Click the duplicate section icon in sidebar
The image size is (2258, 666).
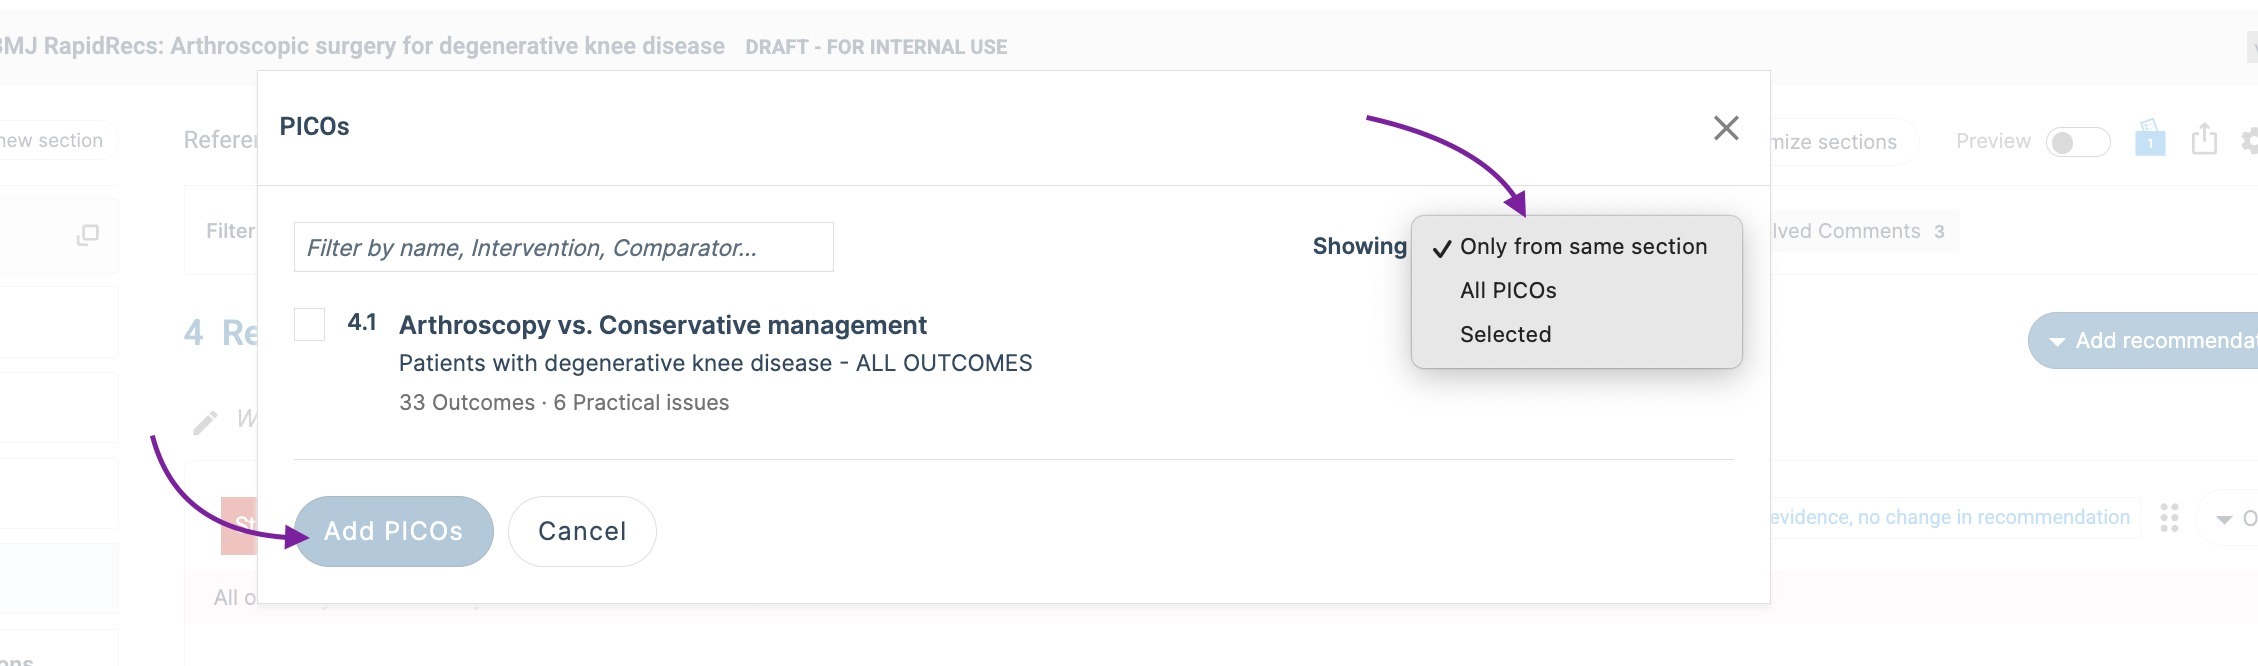(88, 235)
